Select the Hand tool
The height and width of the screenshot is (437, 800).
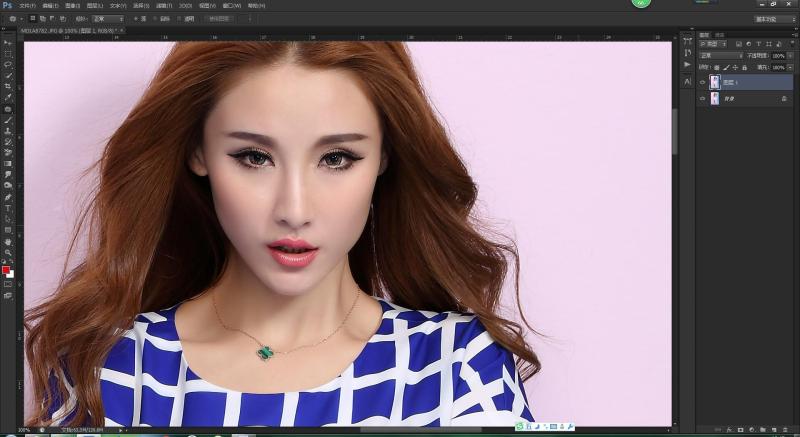8,242
